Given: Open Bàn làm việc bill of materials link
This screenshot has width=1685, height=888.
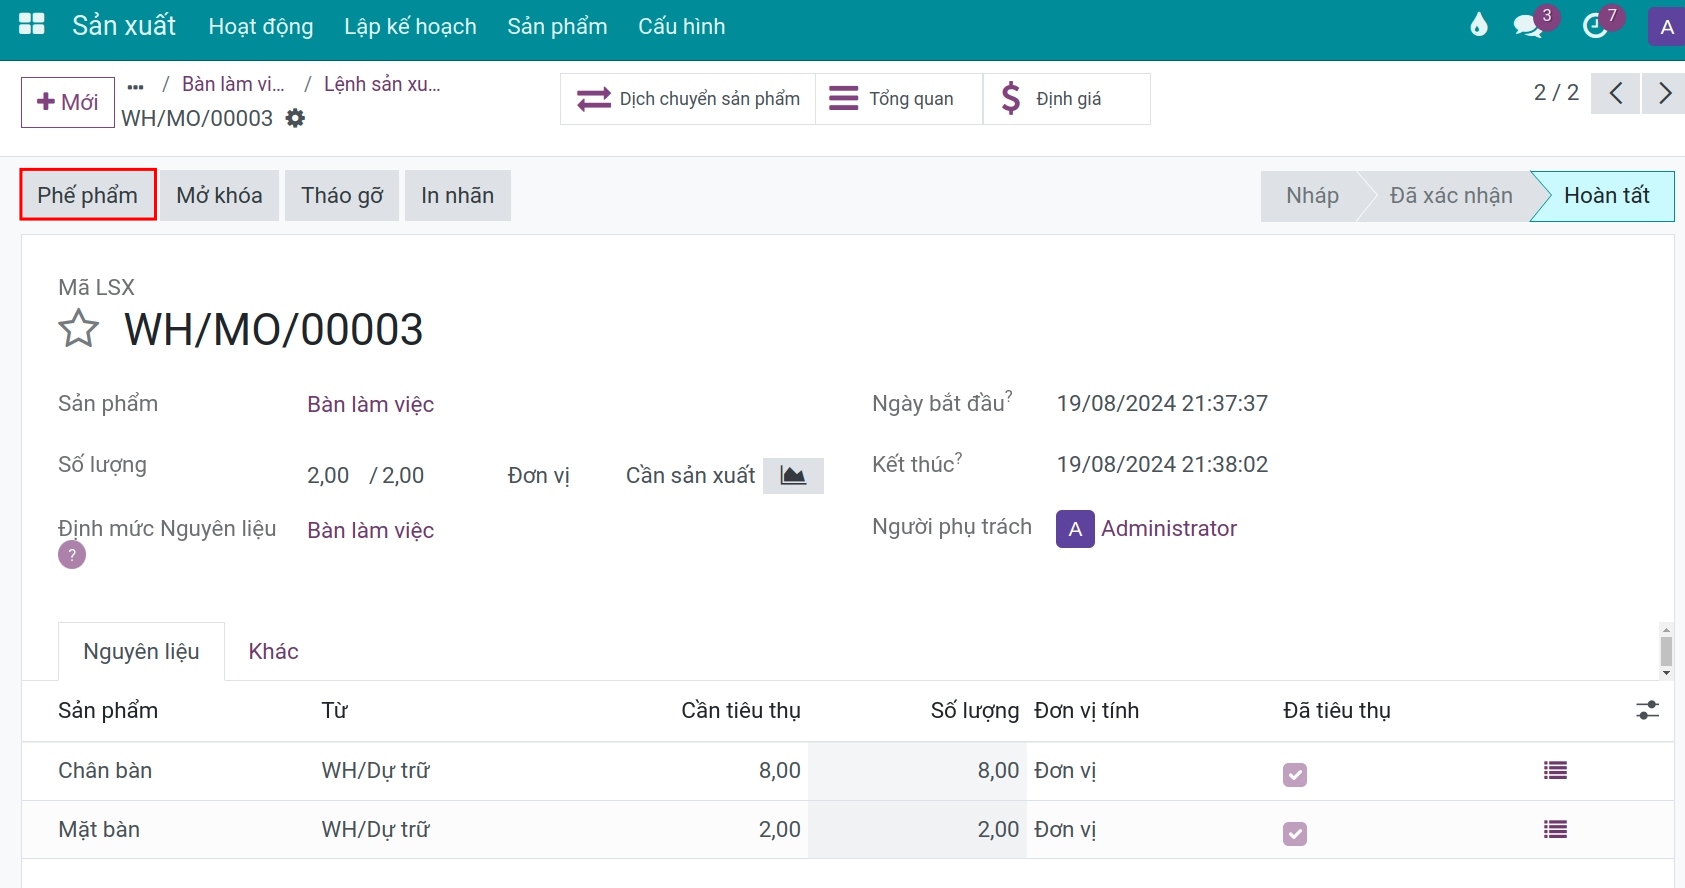Looking at the screenshot, I should click(370, 530).
